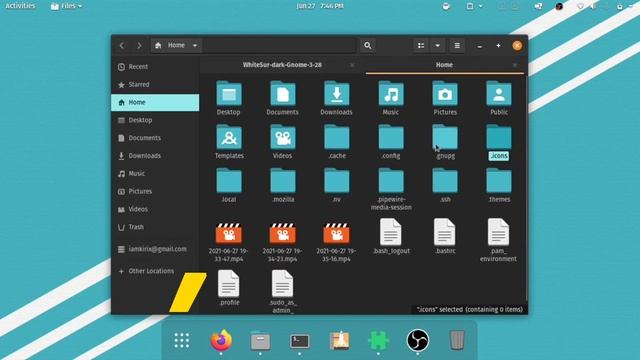The height and width of the screenshot is (360, 640).
Task: Open Files manager from the dock
Action: (x=260, y=340)
